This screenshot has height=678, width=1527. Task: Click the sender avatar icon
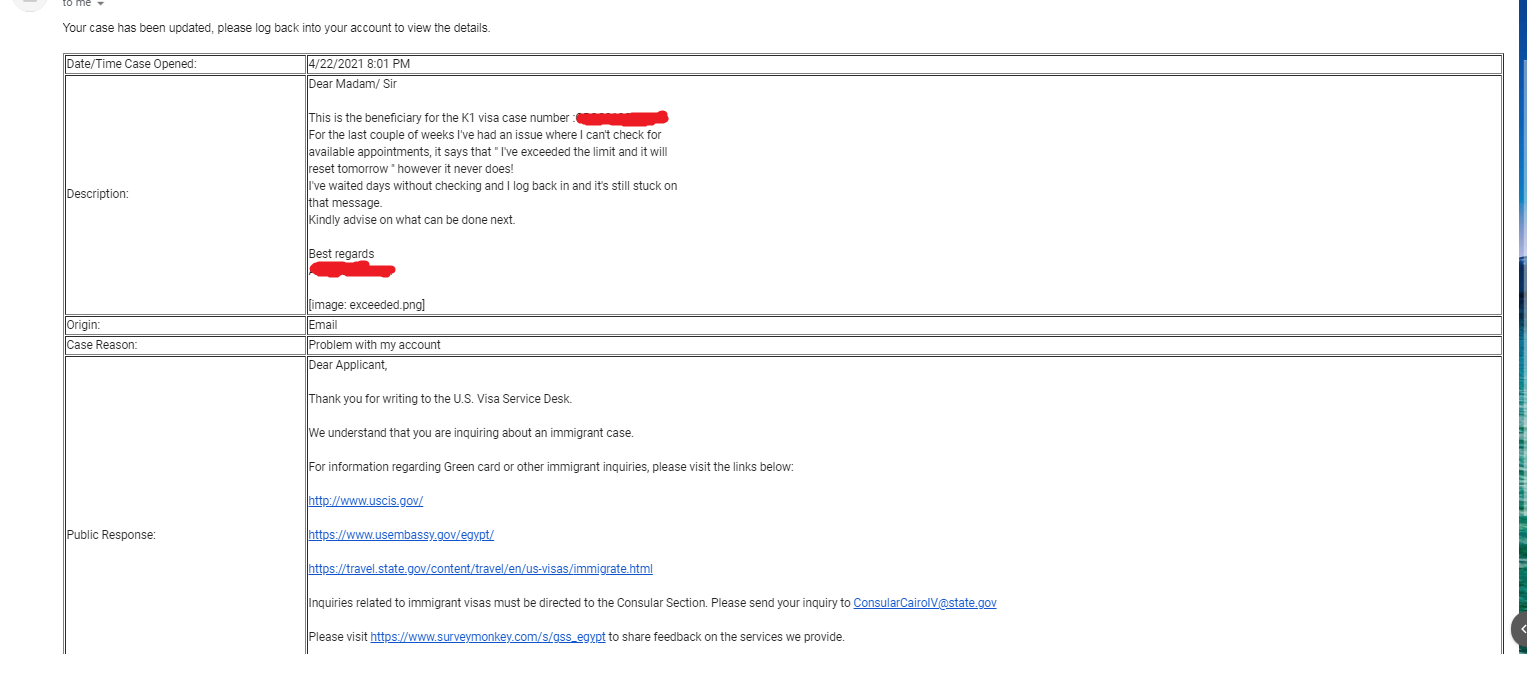(x=30, y=3)
